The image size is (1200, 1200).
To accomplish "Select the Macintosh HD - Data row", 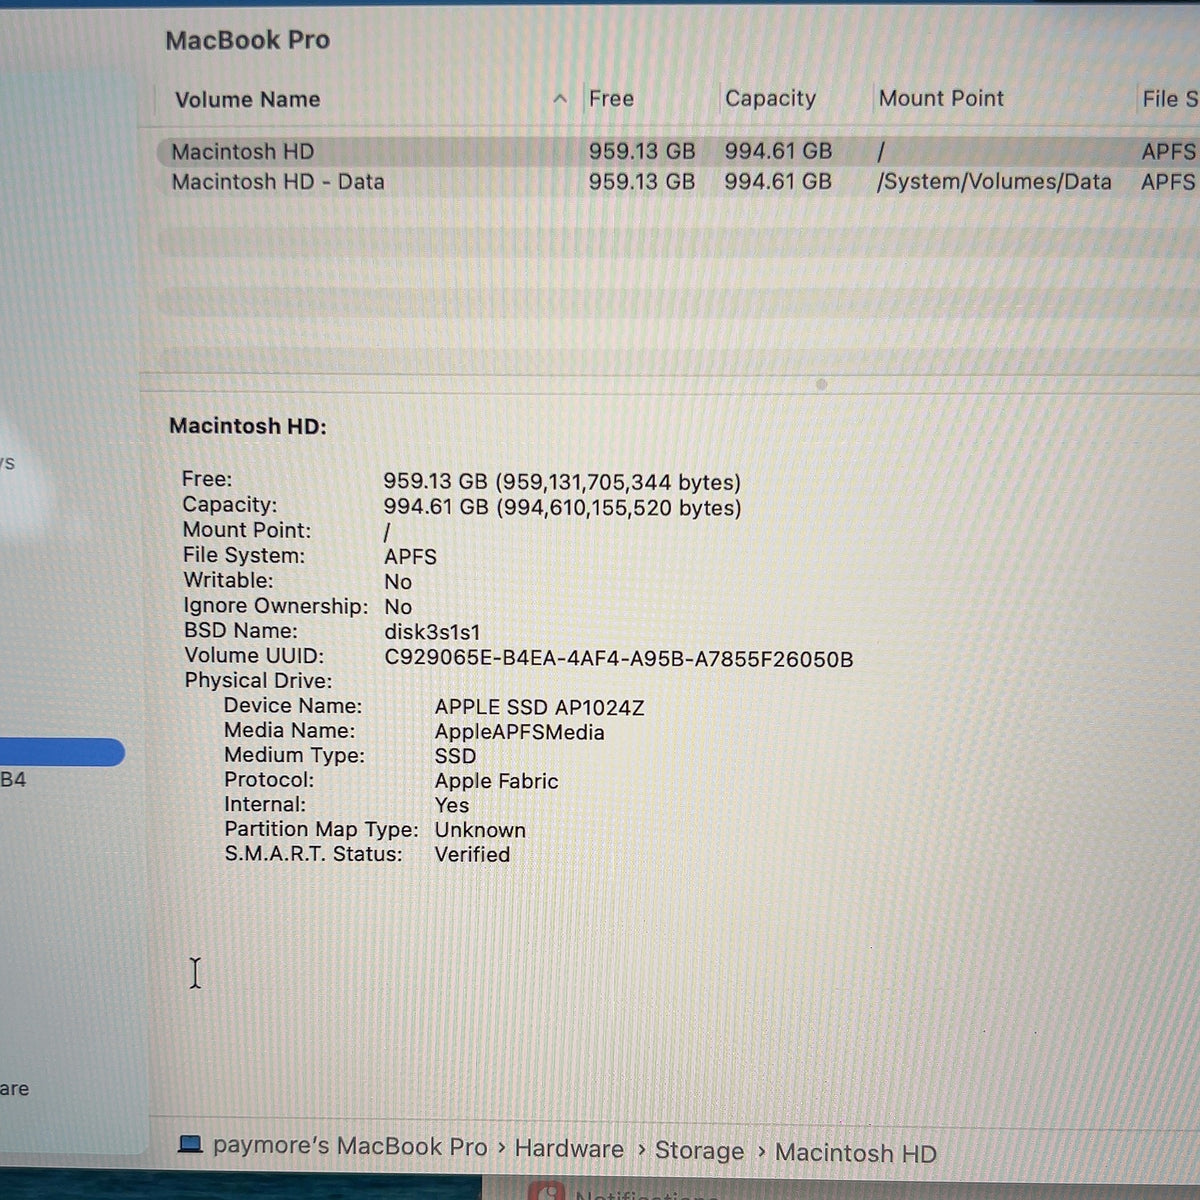I will [x=677, y=182].
